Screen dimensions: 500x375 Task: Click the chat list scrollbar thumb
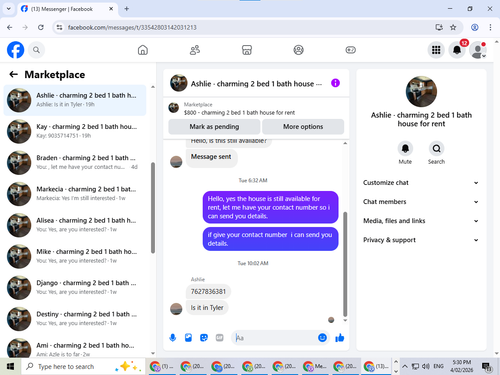(x=153, y=208)
